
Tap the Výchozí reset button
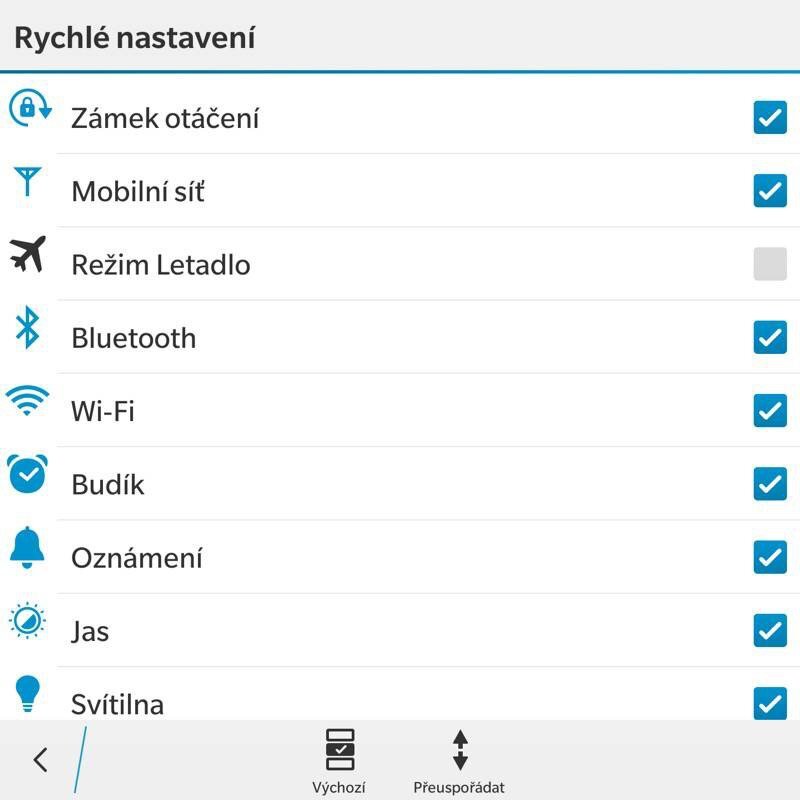(x=340, y=760)
